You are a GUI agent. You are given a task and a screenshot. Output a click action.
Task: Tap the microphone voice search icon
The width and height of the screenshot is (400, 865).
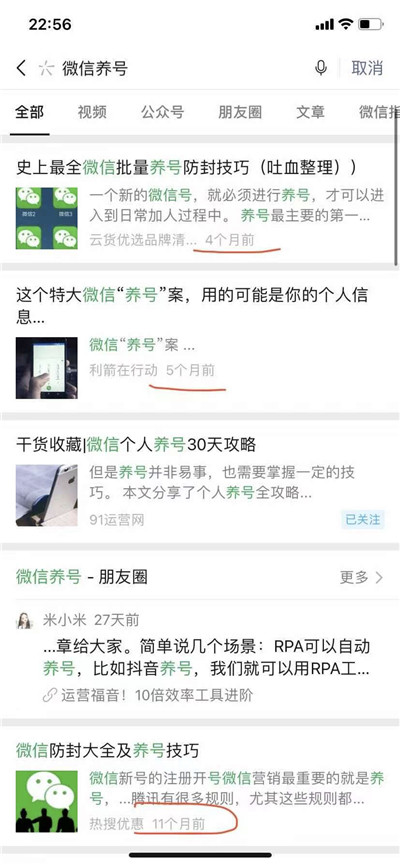click(x=321, y=68)
